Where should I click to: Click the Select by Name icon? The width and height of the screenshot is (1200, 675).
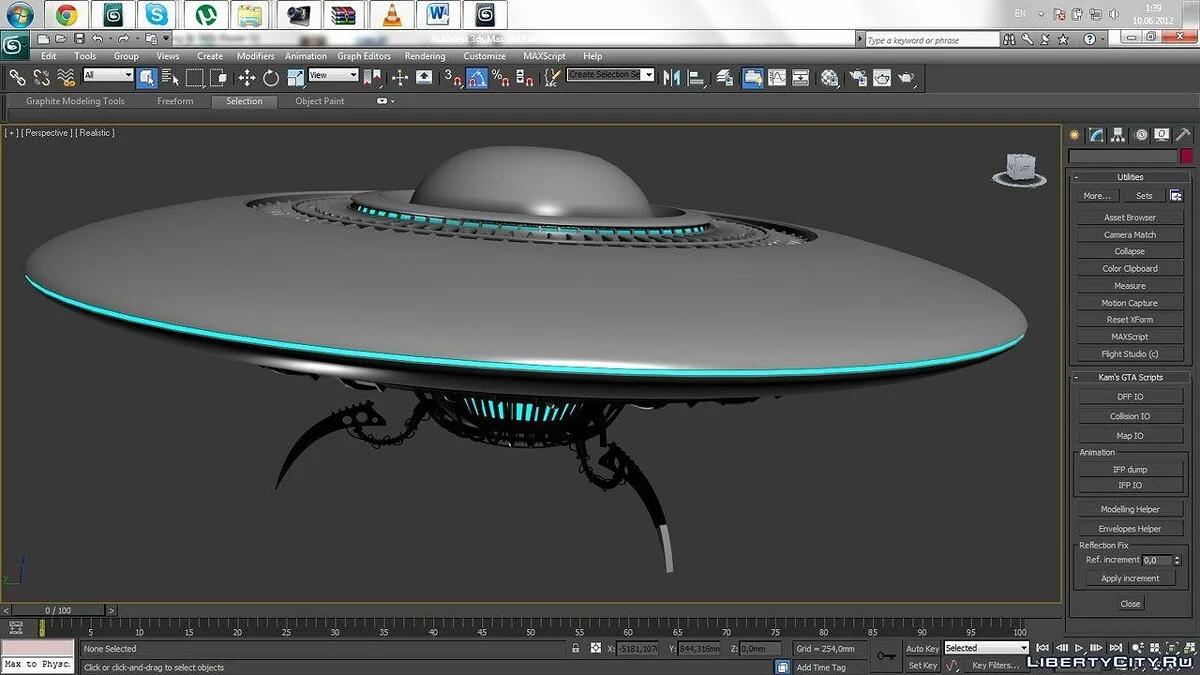(170, 77)
